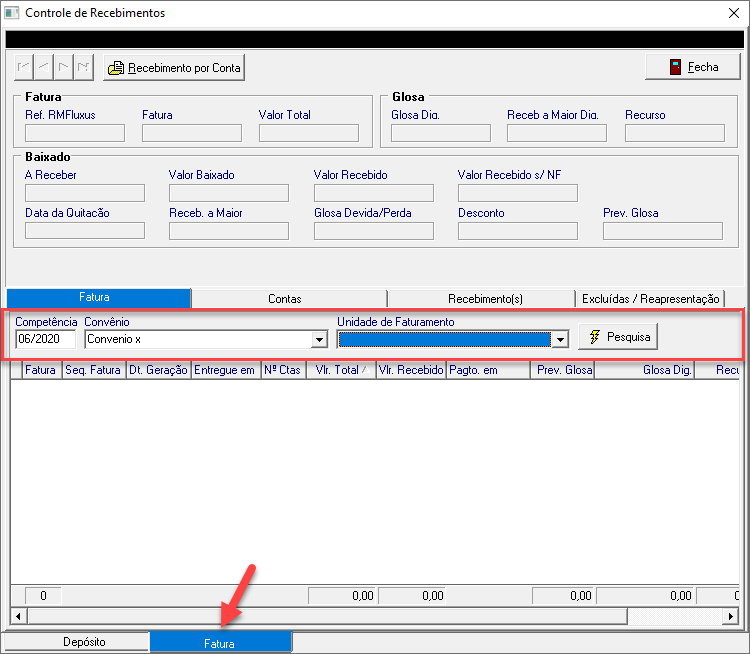Go to first record navigation arrow
Viewport: 750px width, 654px height.
23,67
